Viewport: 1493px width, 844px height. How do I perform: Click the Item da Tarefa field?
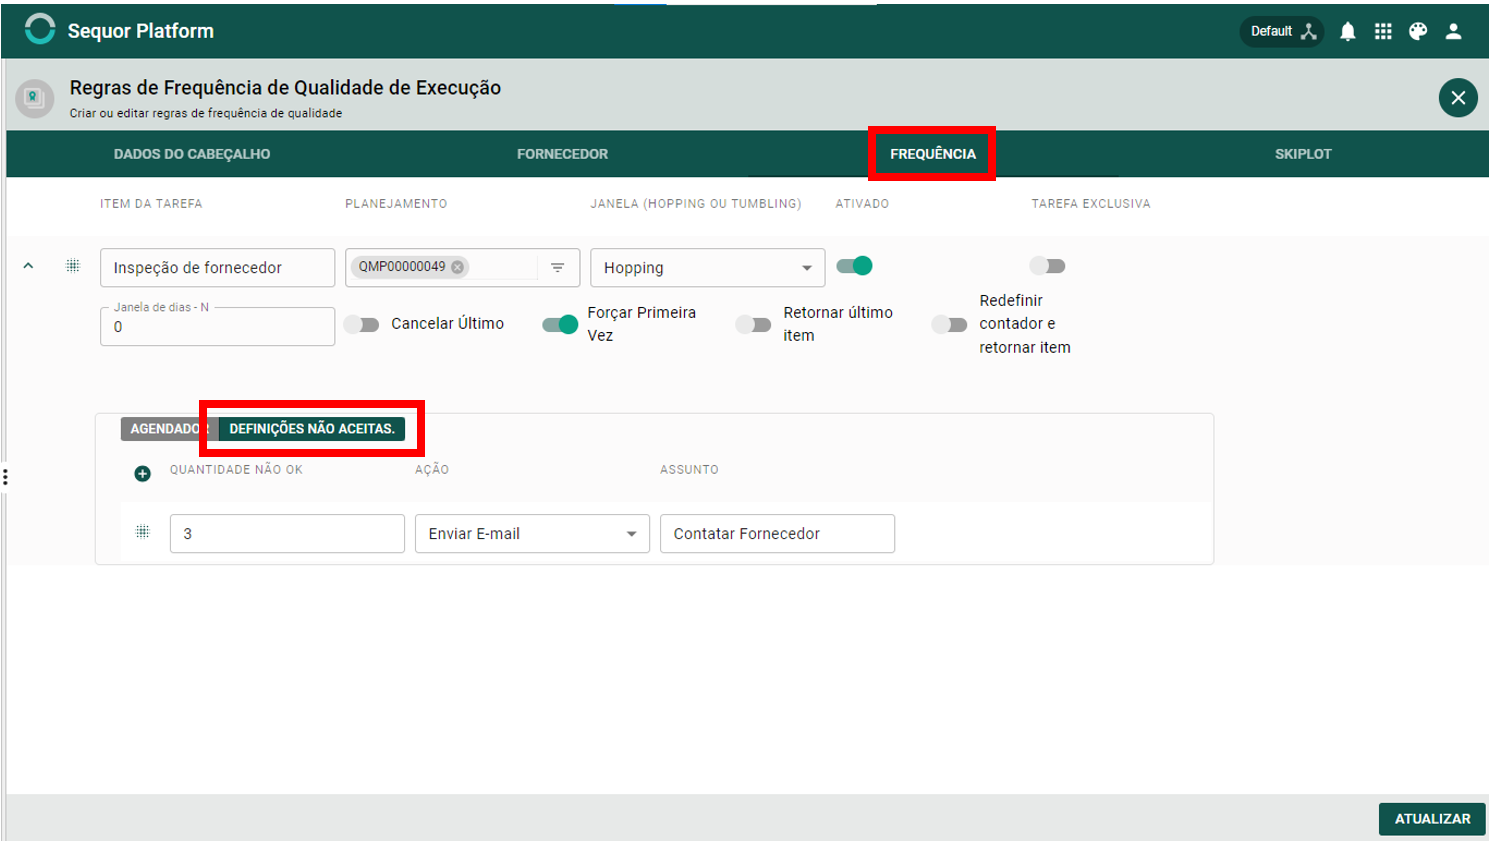tap(217, 268)
